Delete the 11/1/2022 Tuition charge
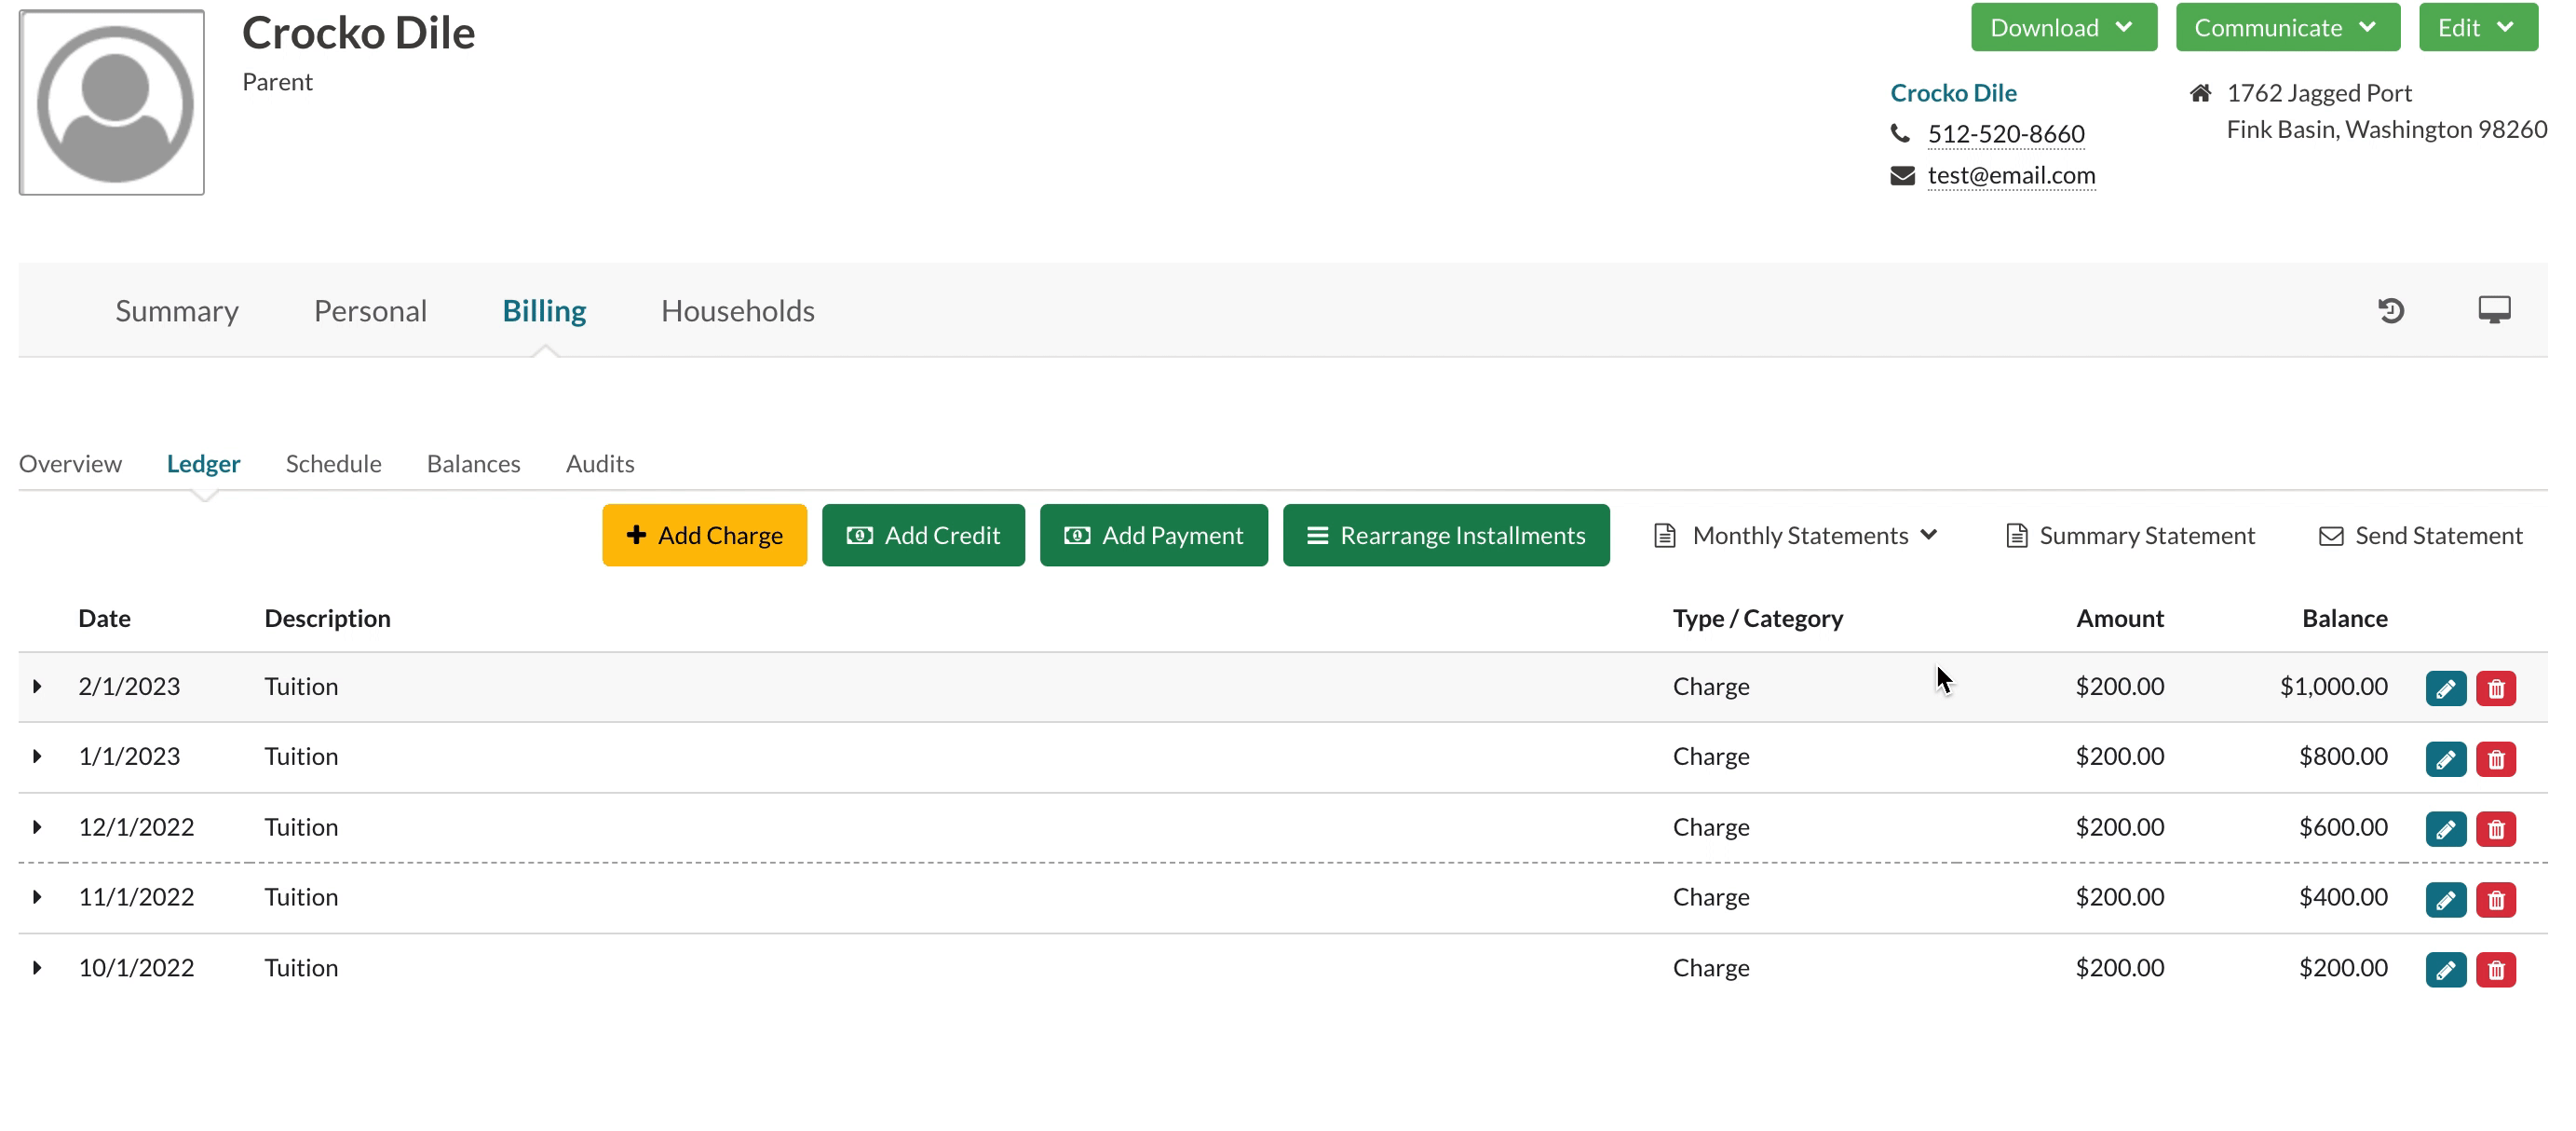The width and height of the screenshot is (2576, 1131). [x=2495, y=899]
